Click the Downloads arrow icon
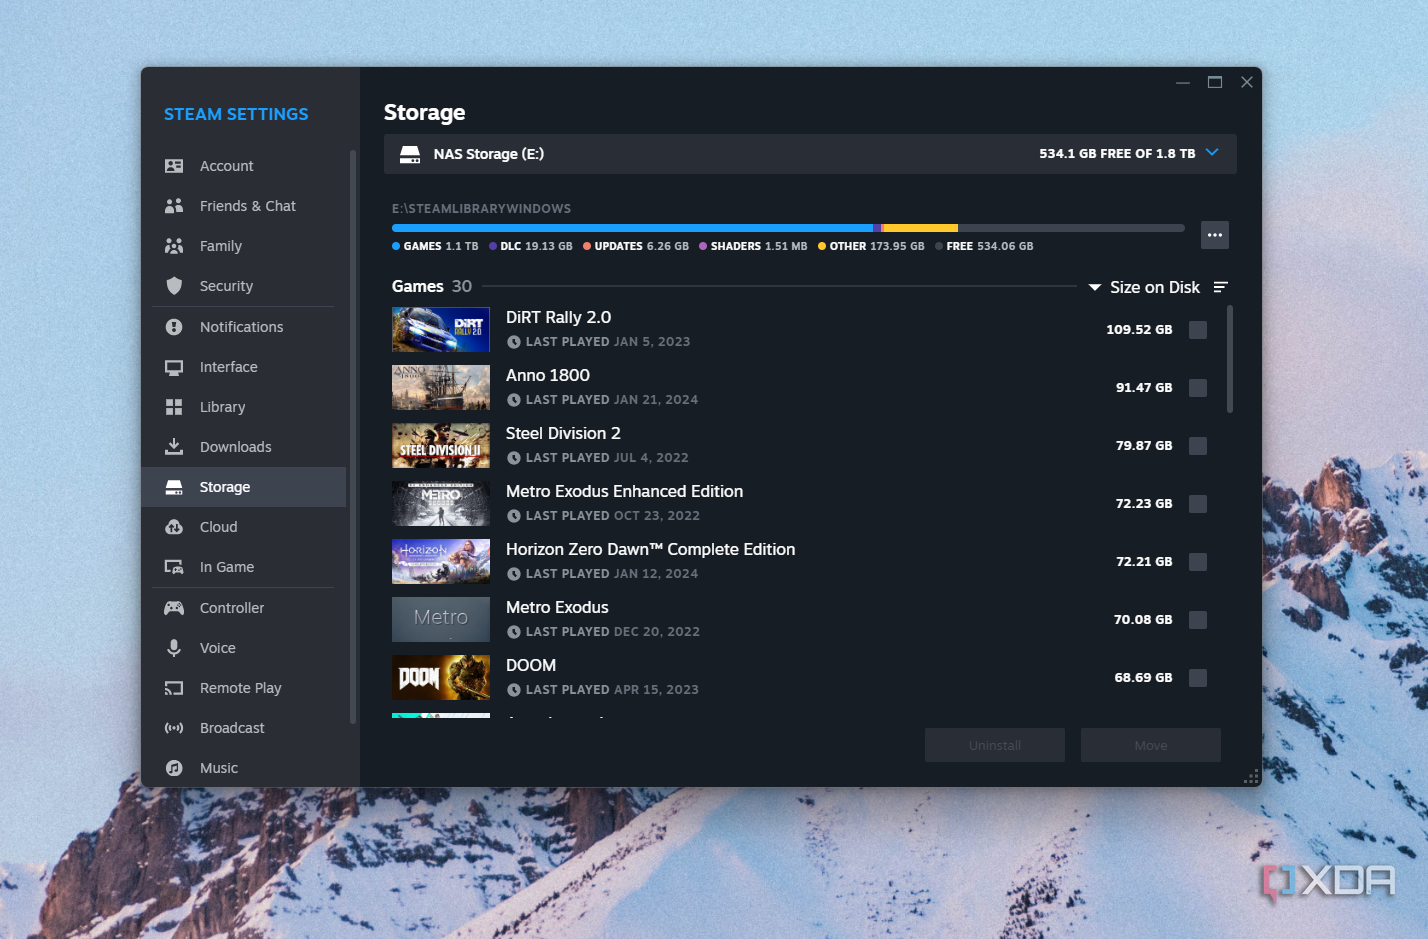 [x=174, y=447]
